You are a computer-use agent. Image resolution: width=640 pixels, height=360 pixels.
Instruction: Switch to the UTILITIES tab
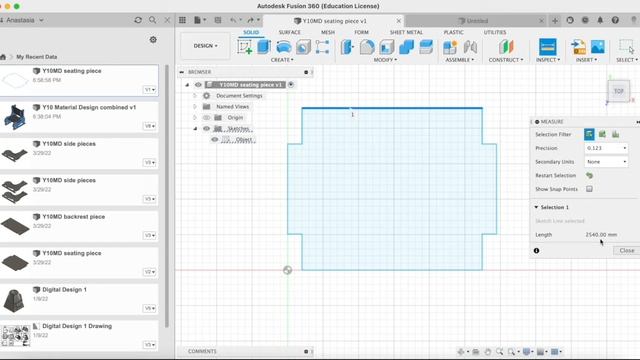coord(495,32)
